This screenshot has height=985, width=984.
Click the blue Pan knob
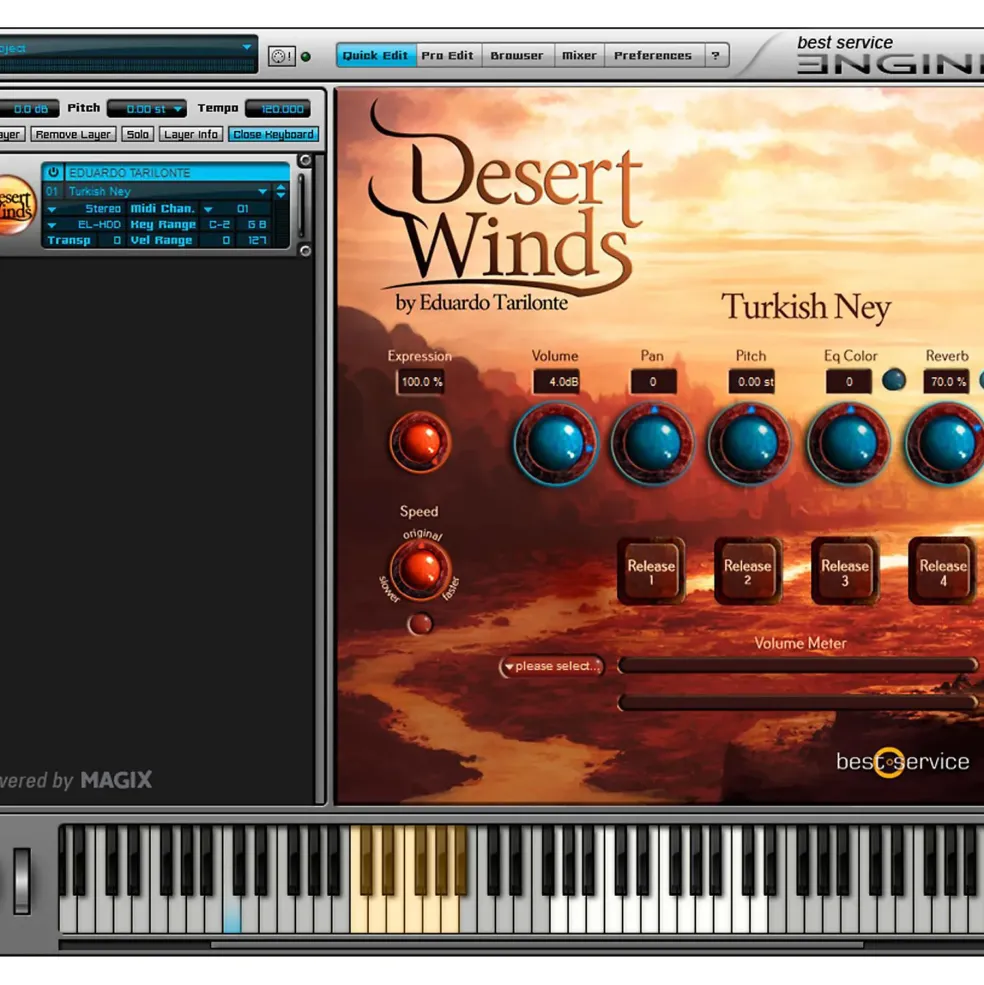(653, 444)
